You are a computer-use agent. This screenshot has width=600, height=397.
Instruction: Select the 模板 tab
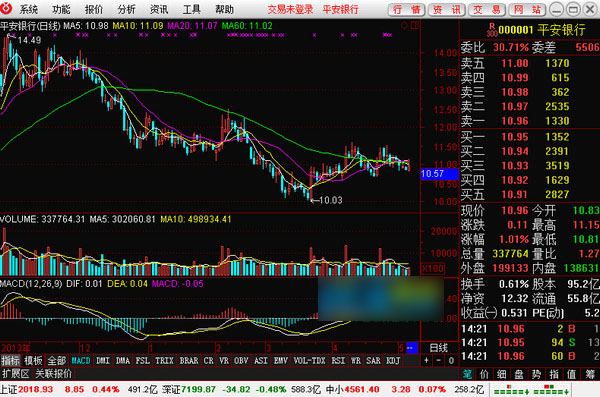pos(34,361)
